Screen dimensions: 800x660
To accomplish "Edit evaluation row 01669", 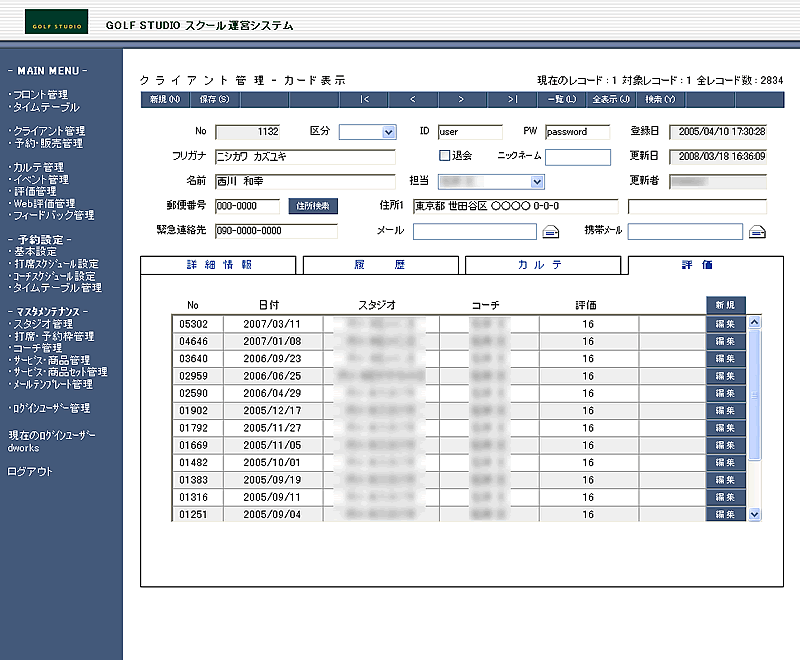I will [x=726, y=445].
